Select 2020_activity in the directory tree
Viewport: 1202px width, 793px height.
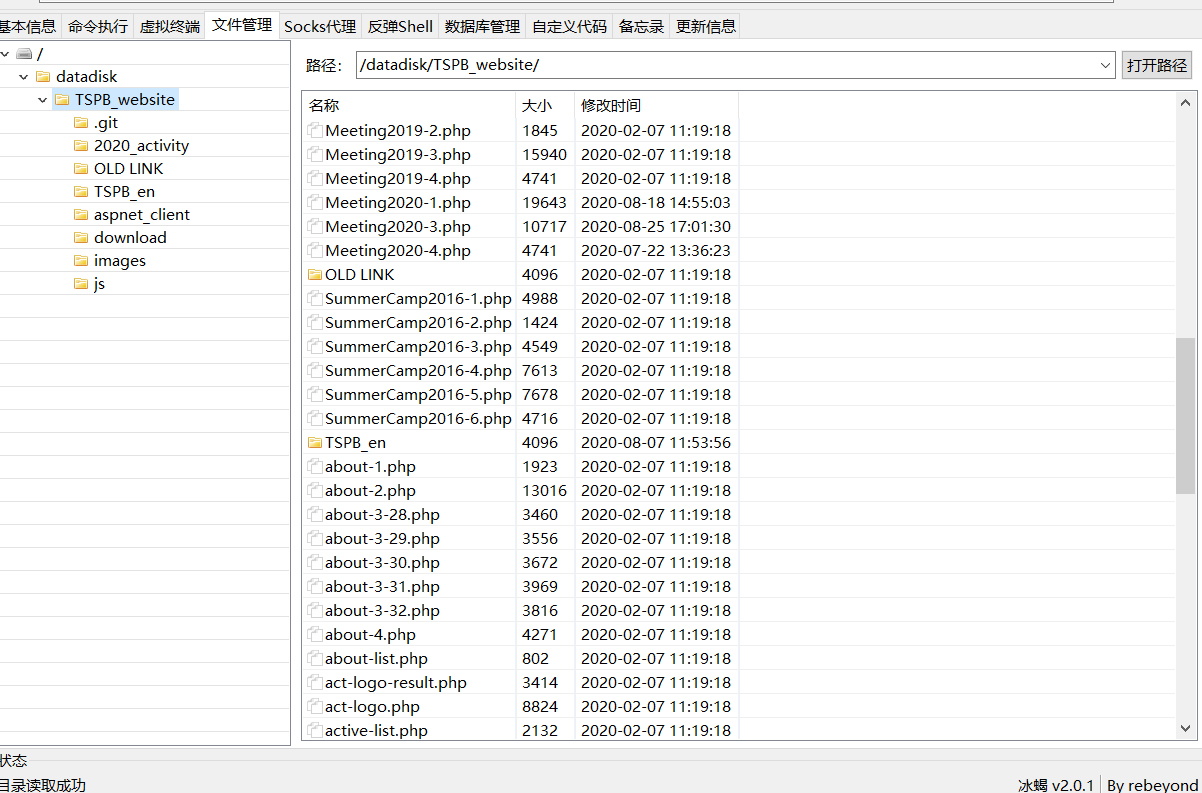point(141,146)
